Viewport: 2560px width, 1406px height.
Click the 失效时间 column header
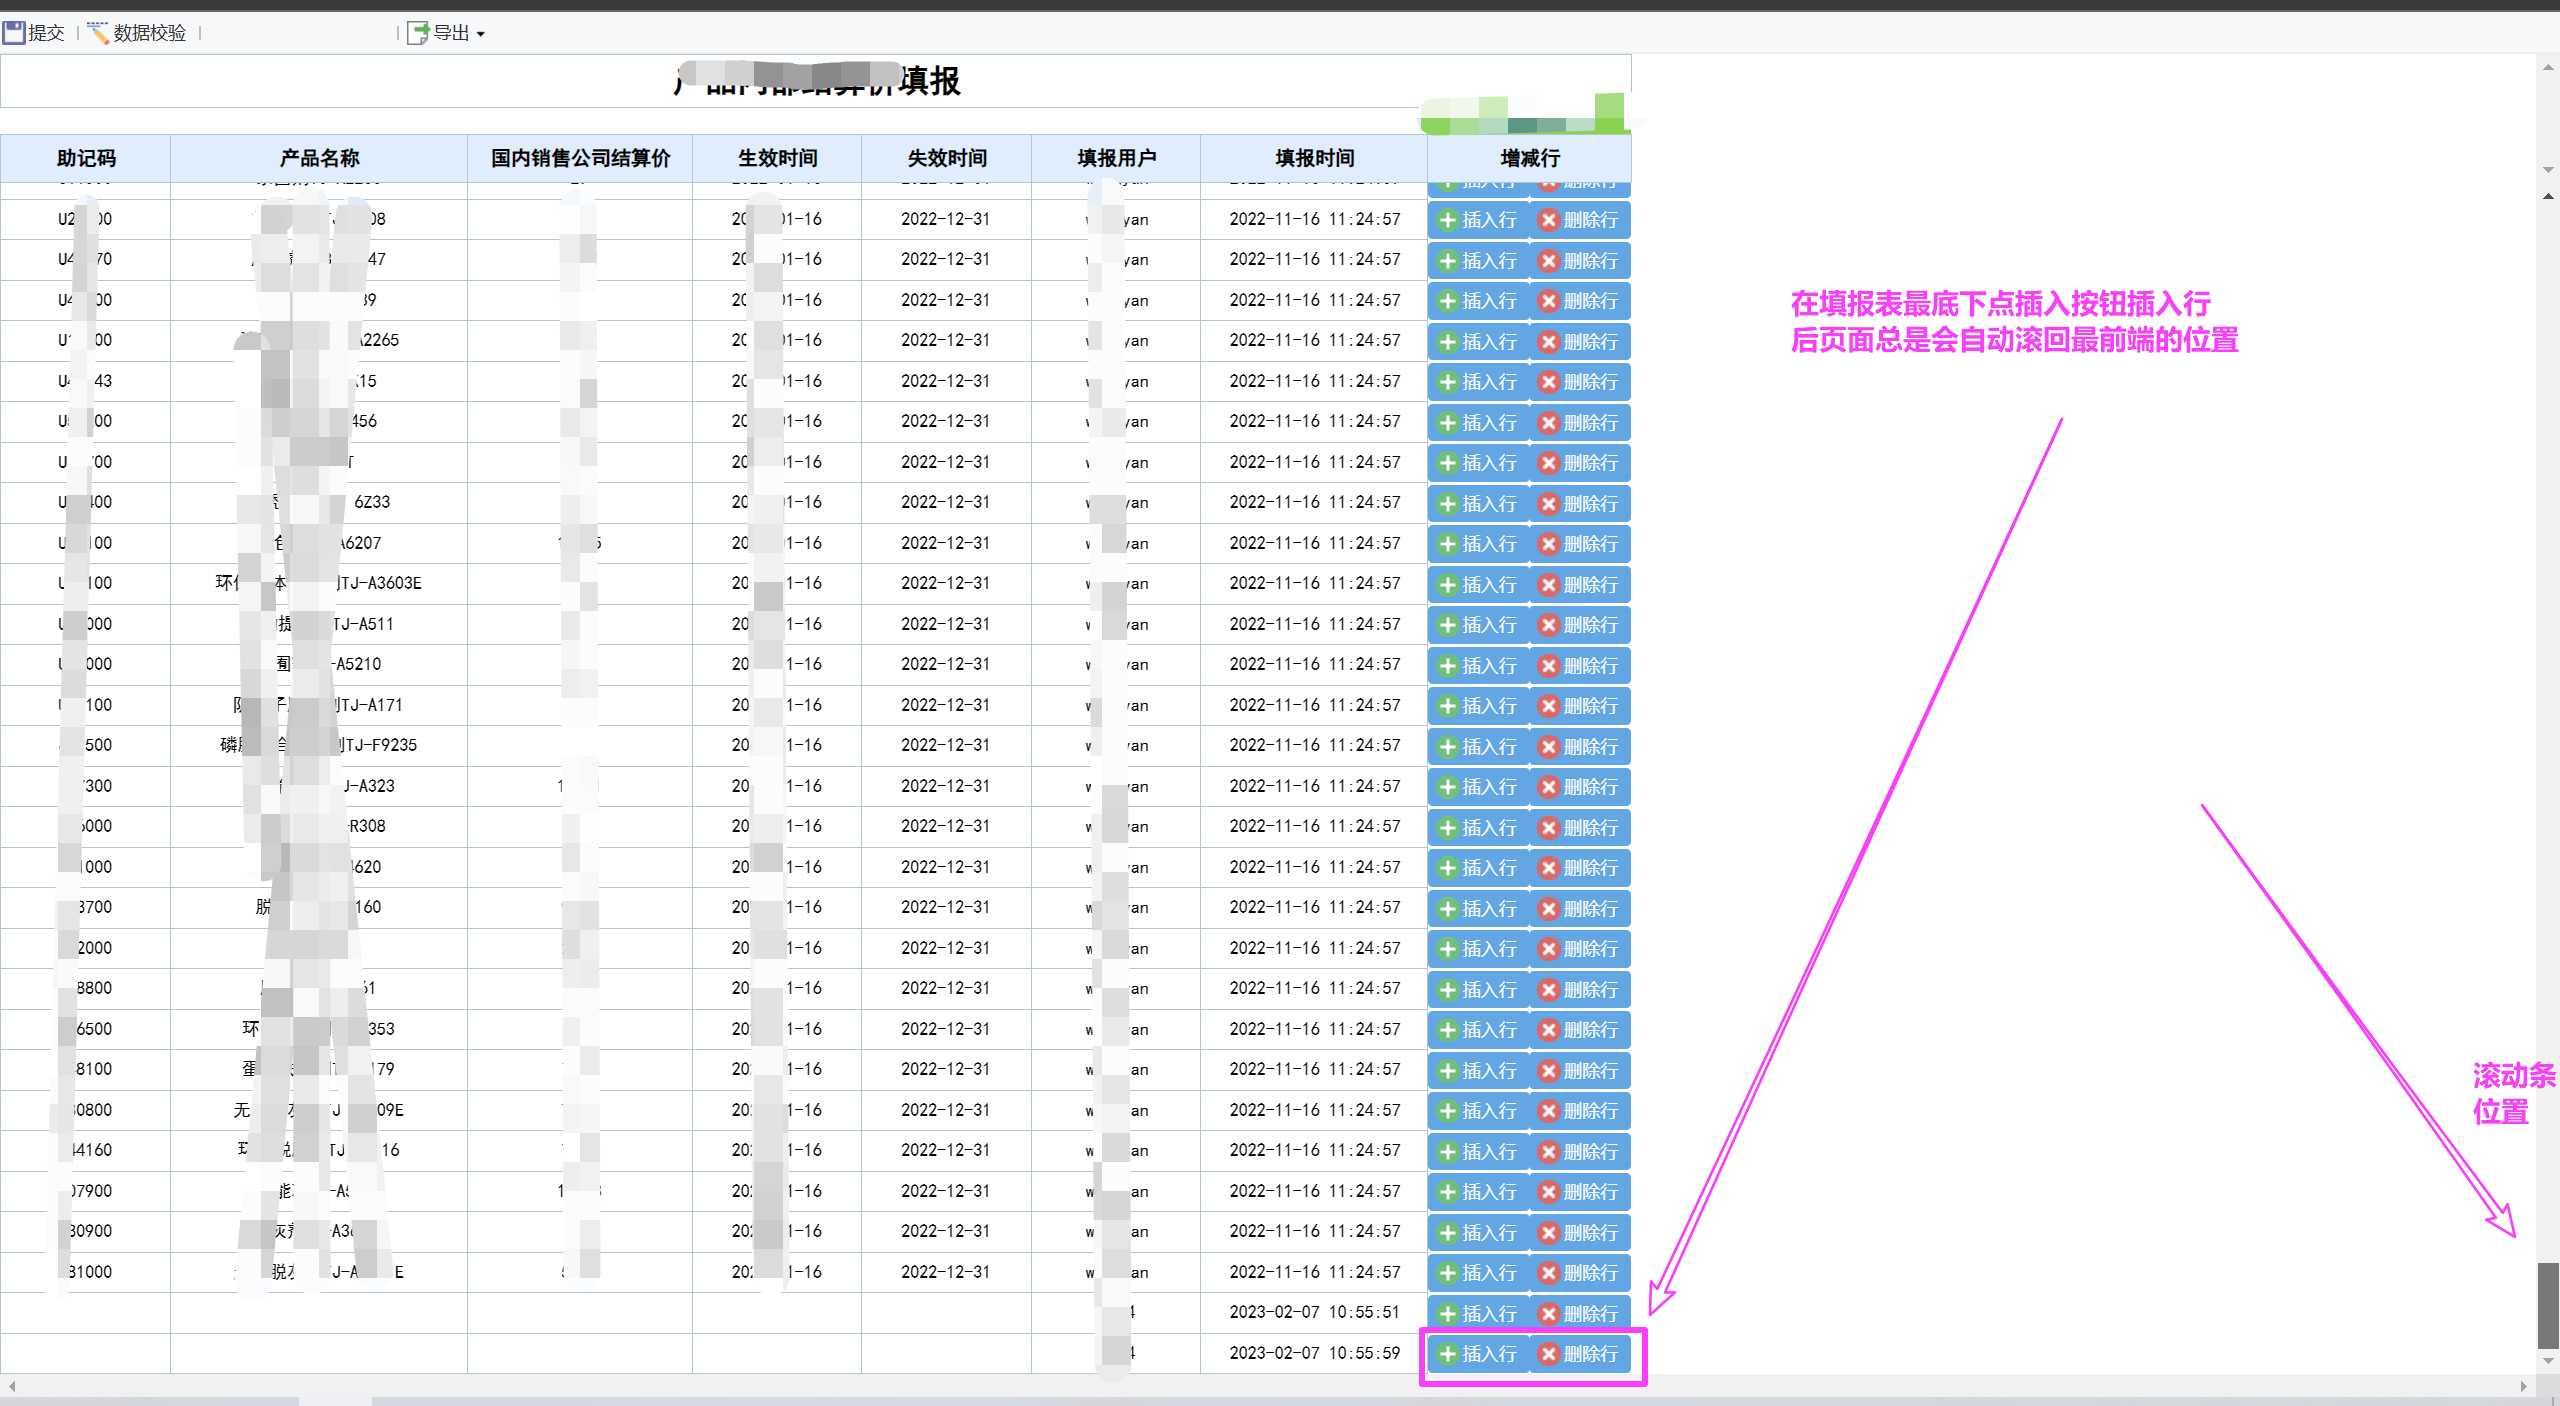[x=946, y=158]
